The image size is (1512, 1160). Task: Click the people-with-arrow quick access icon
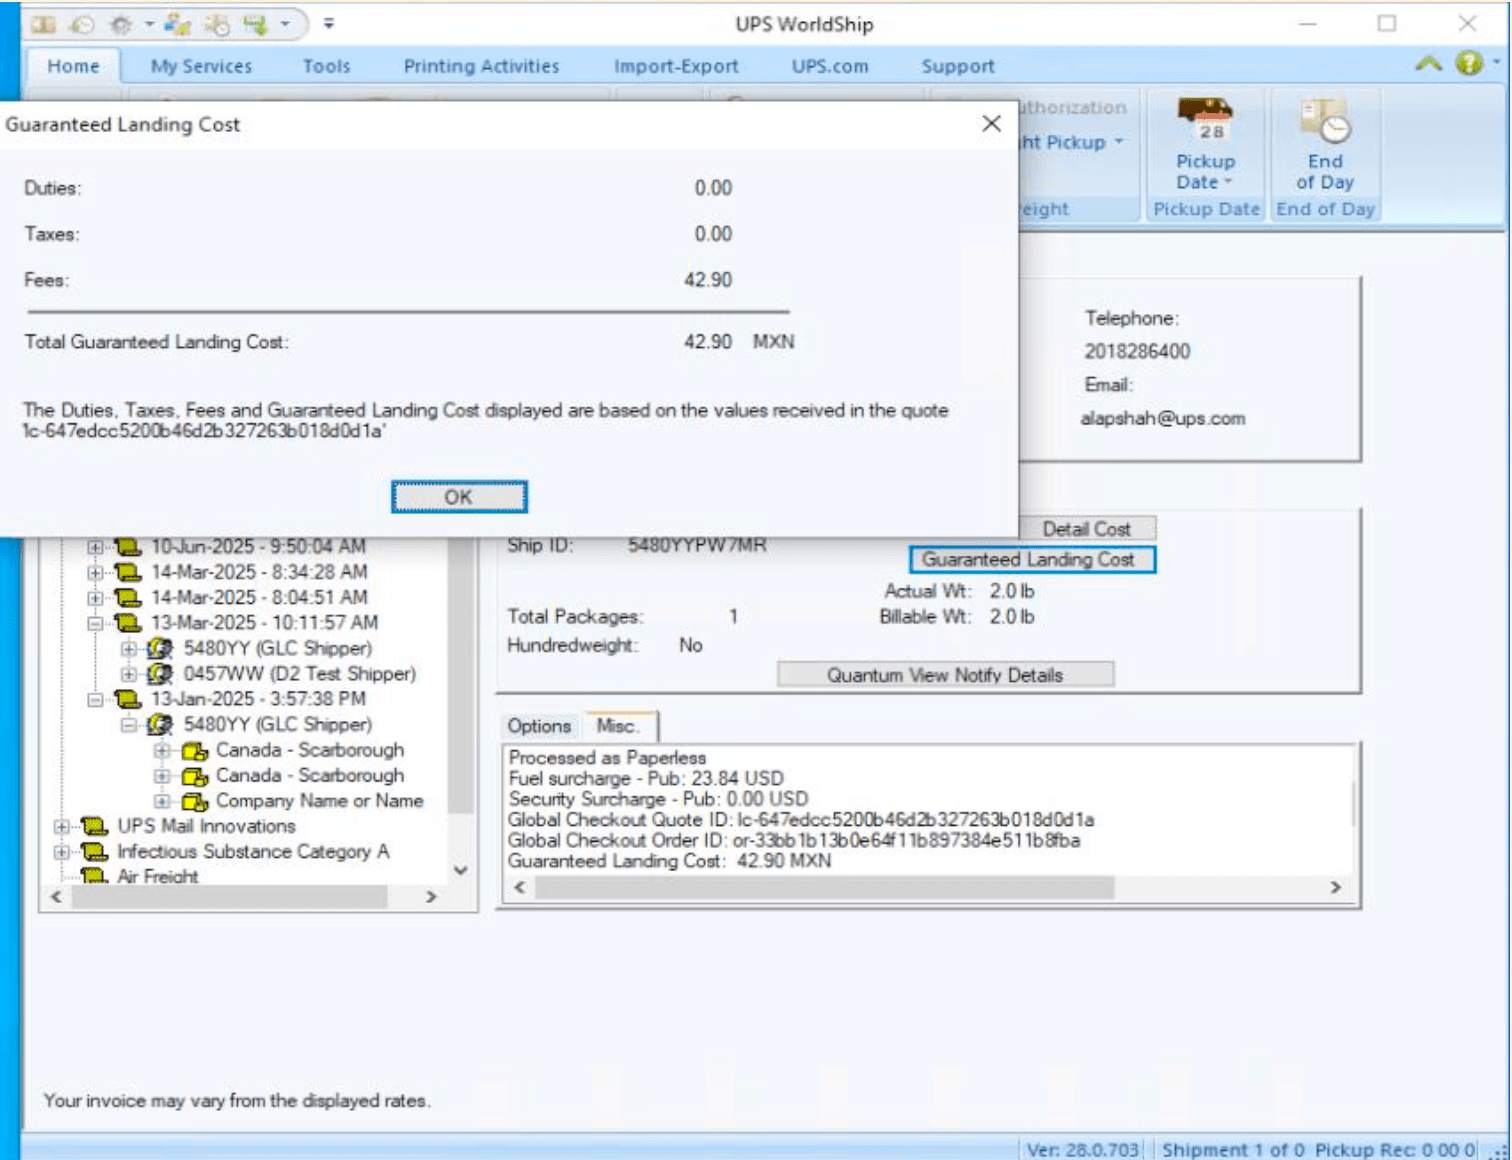click(x=178, y=24)
